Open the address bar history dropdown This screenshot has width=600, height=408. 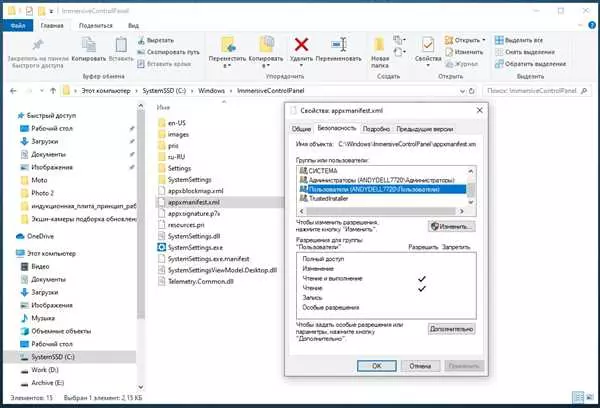[x=462, y=91]
